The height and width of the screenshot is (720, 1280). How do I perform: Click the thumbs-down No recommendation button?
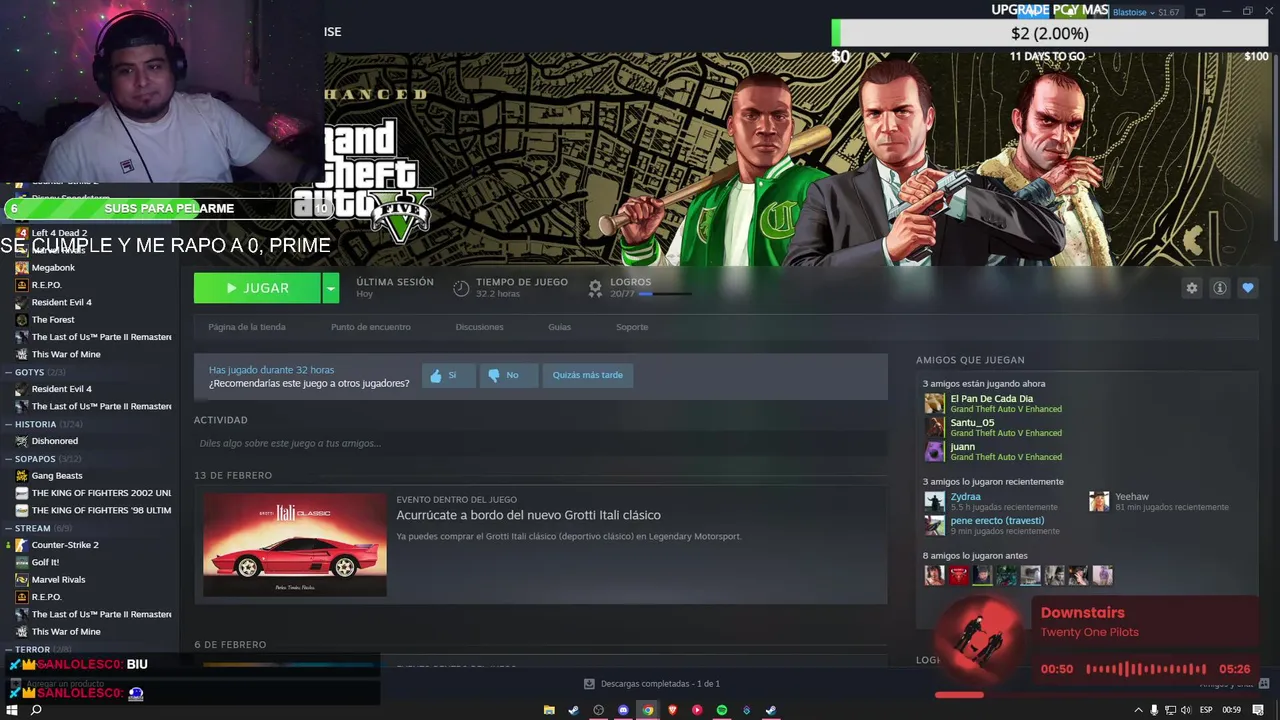tap(507, 375)
